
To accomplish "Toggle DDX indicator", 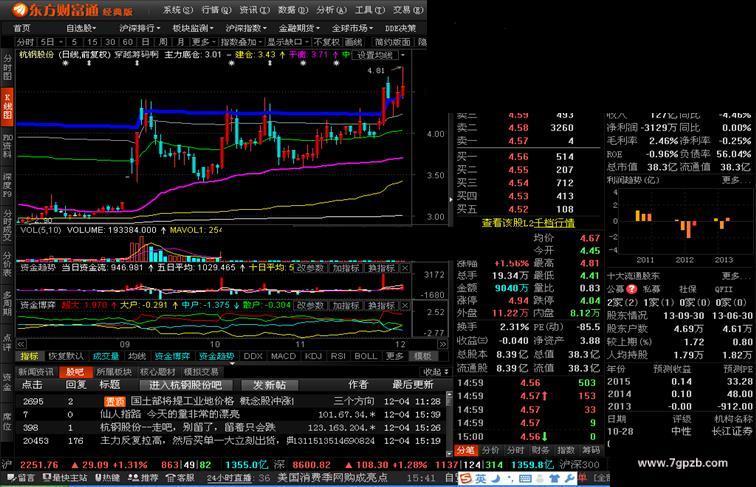I will click(253, 356).
